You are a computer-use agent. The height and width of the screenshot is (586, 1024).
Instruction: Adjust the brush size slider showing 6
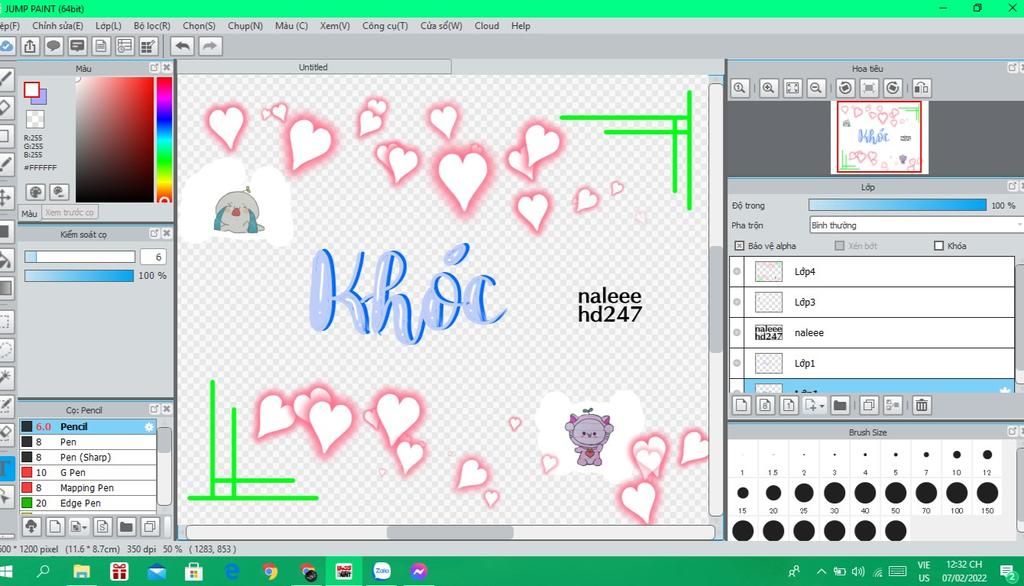click(80, 257)
